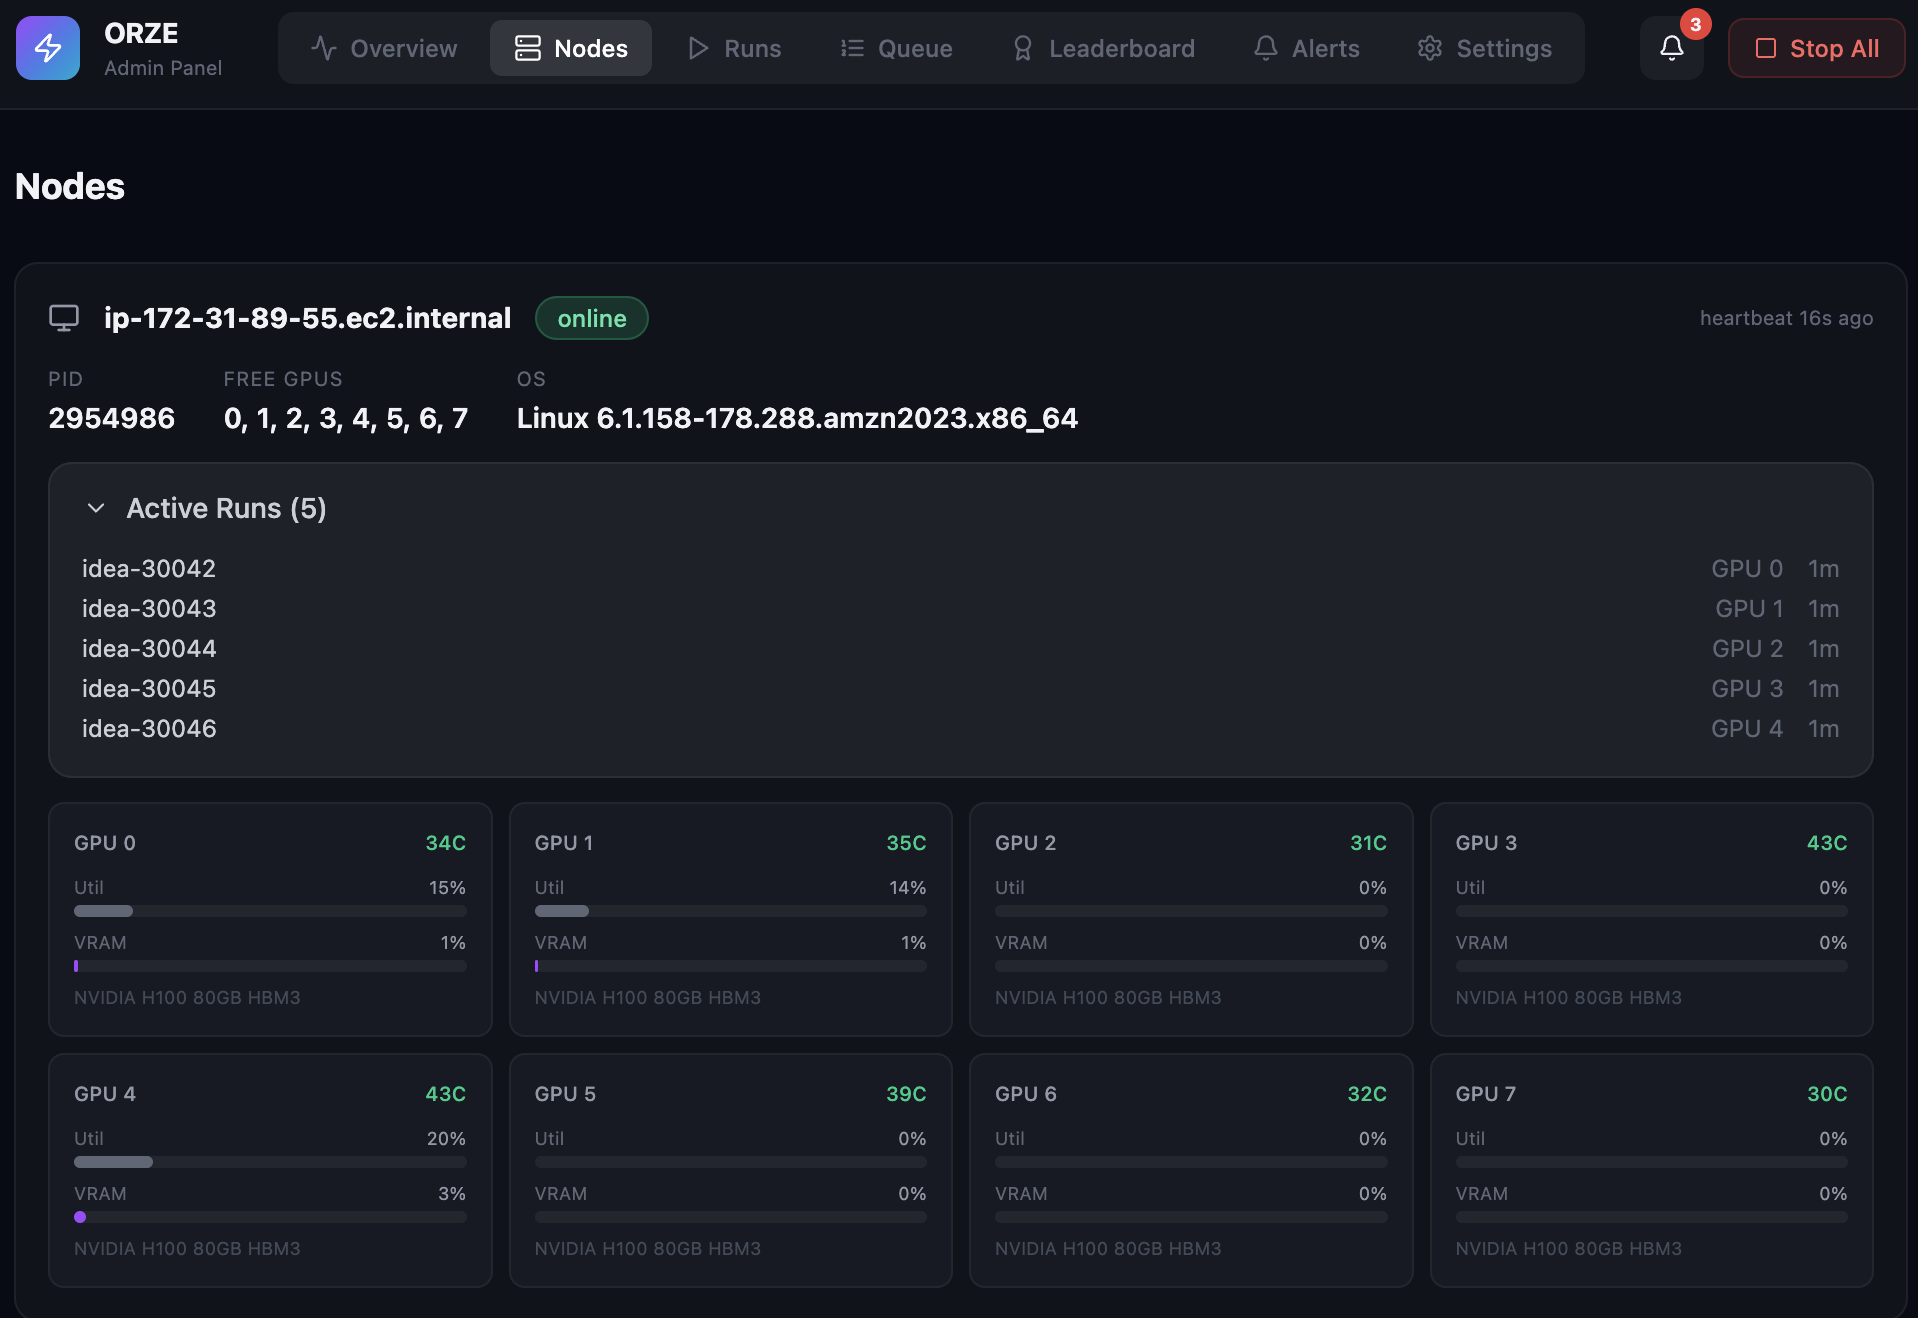Click the Queue list icon

852,48
